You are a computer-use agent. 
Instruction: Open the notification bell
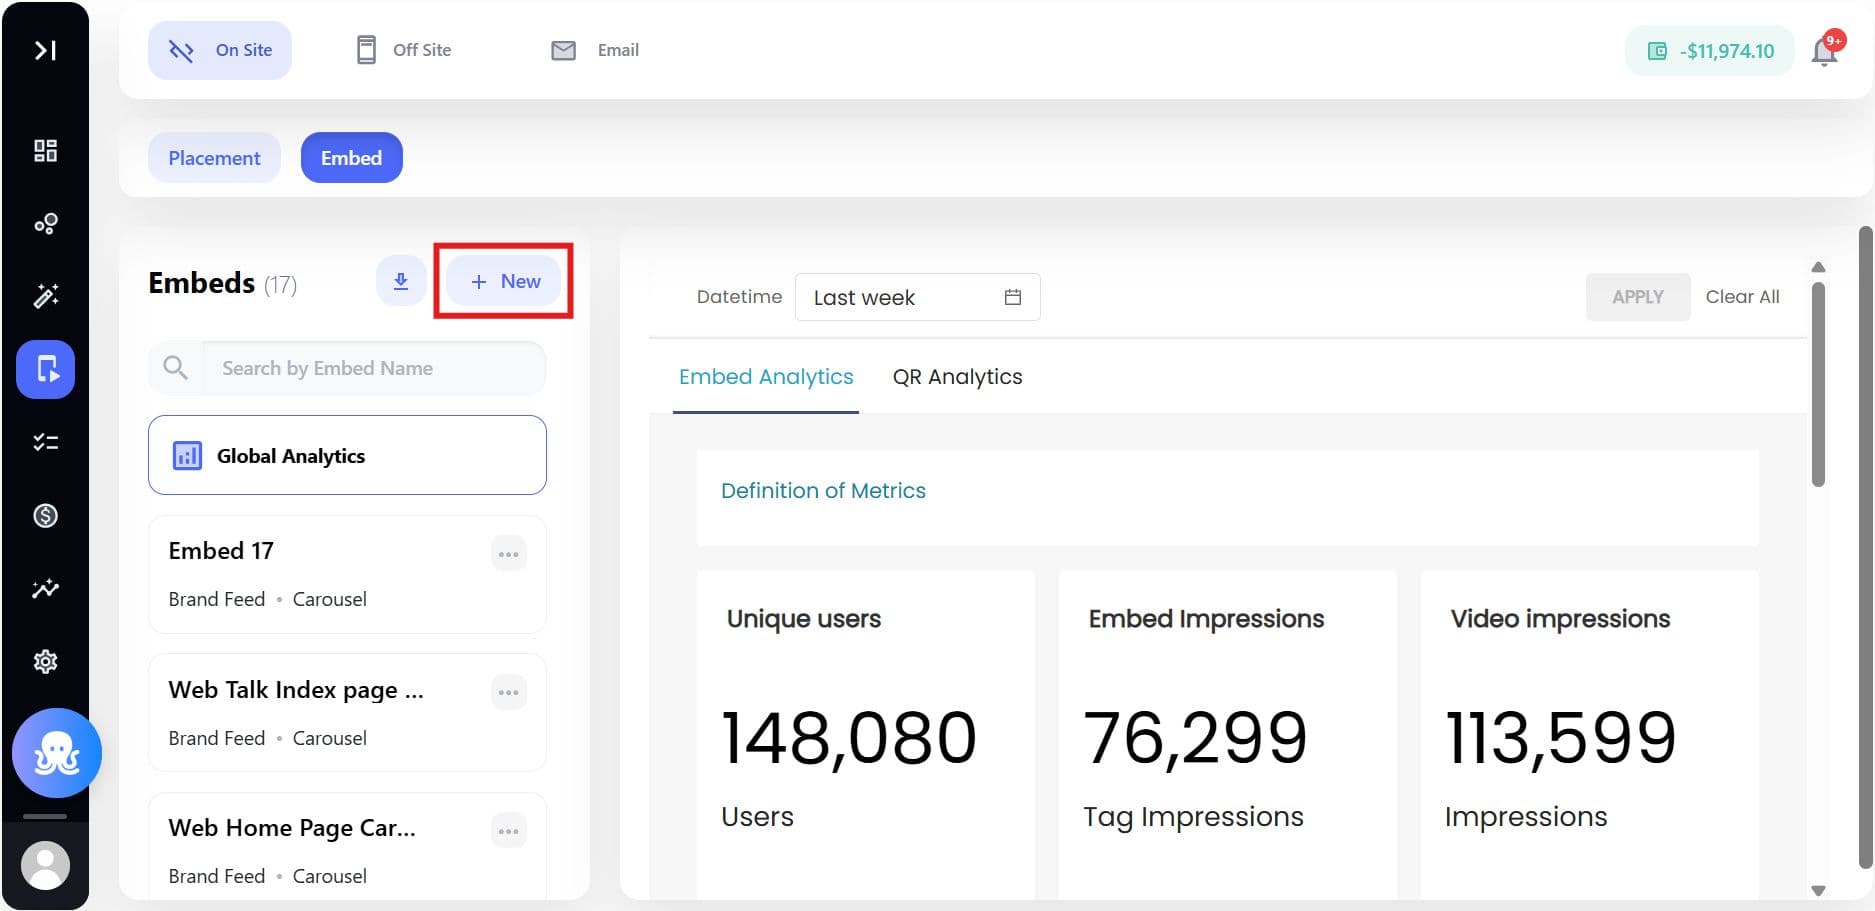coord(1824,51)
